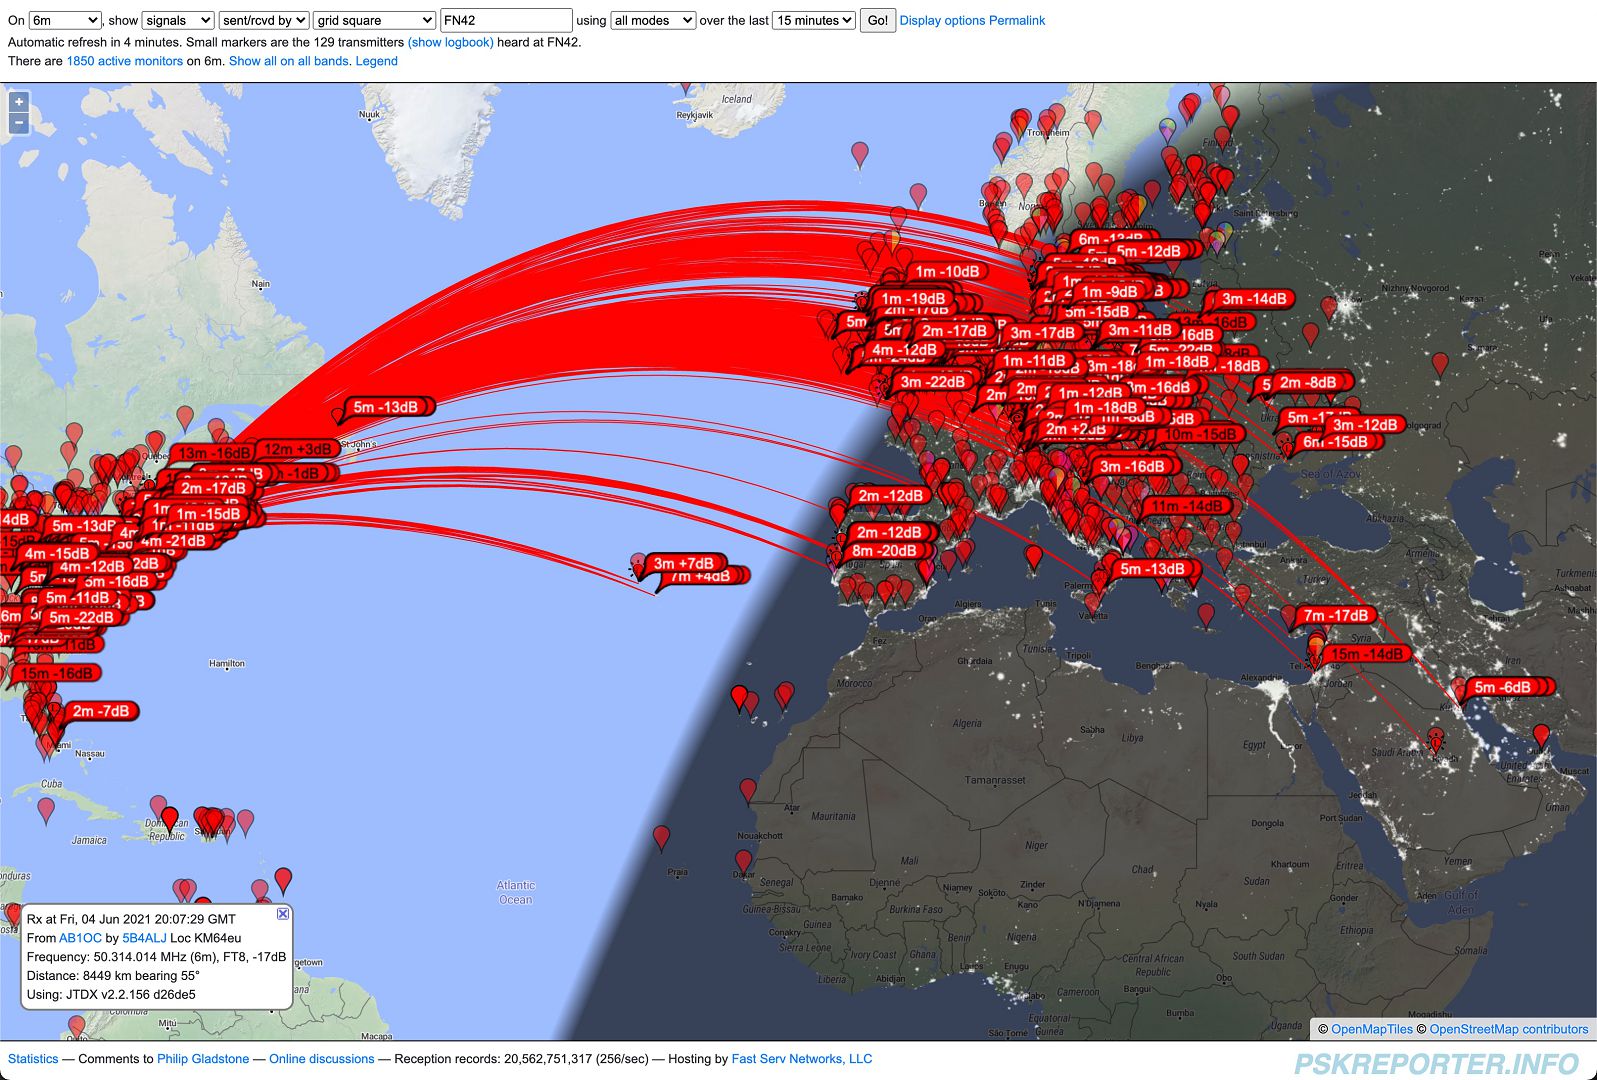Click the 11m -14dB marker over the Balkans
The height and width of the screenshot is (1080, 1597).
pos(1186,507)
